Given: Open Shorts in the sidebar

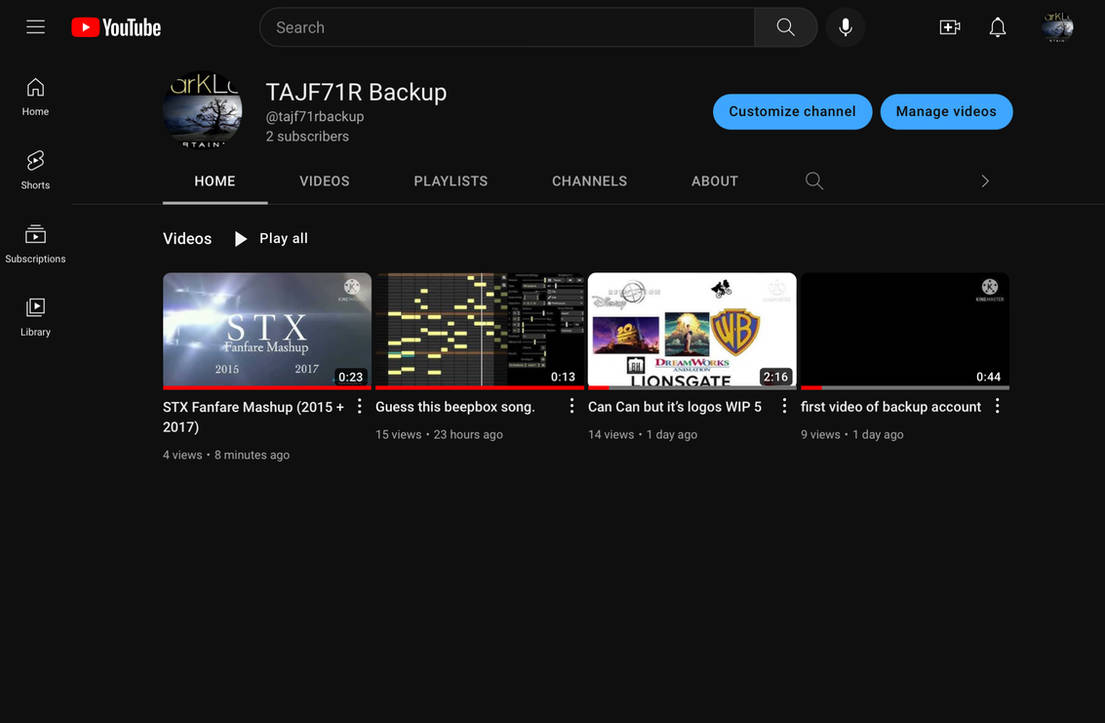Looking at the screenshot, I should [35, 170].
